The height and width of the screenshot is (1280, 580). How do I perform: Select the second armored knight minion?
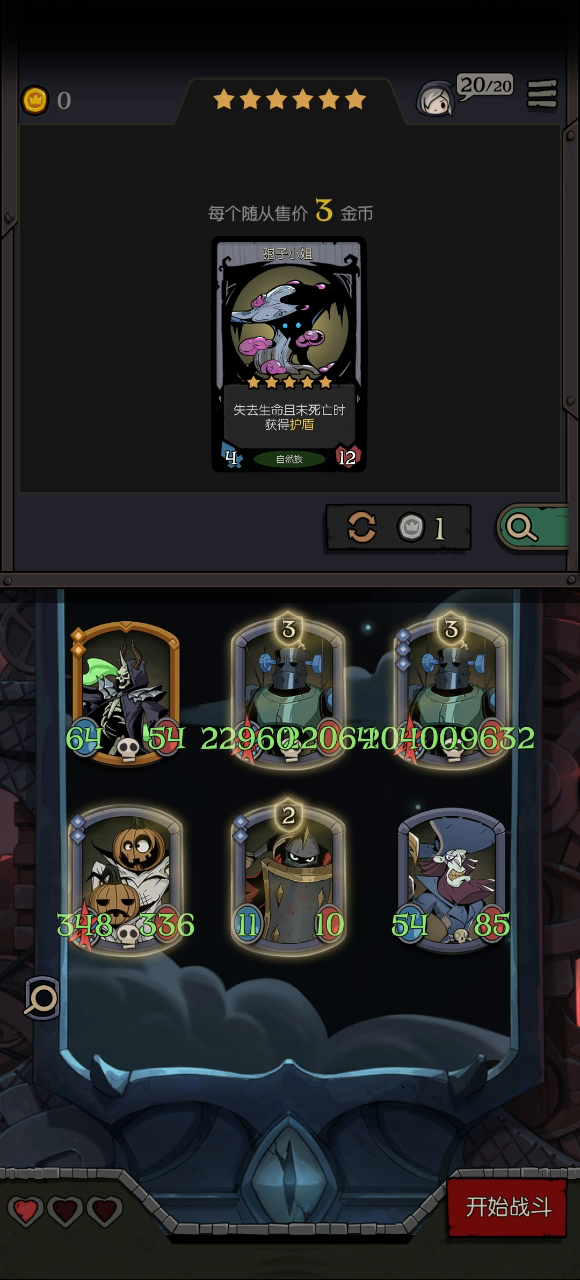452,690
